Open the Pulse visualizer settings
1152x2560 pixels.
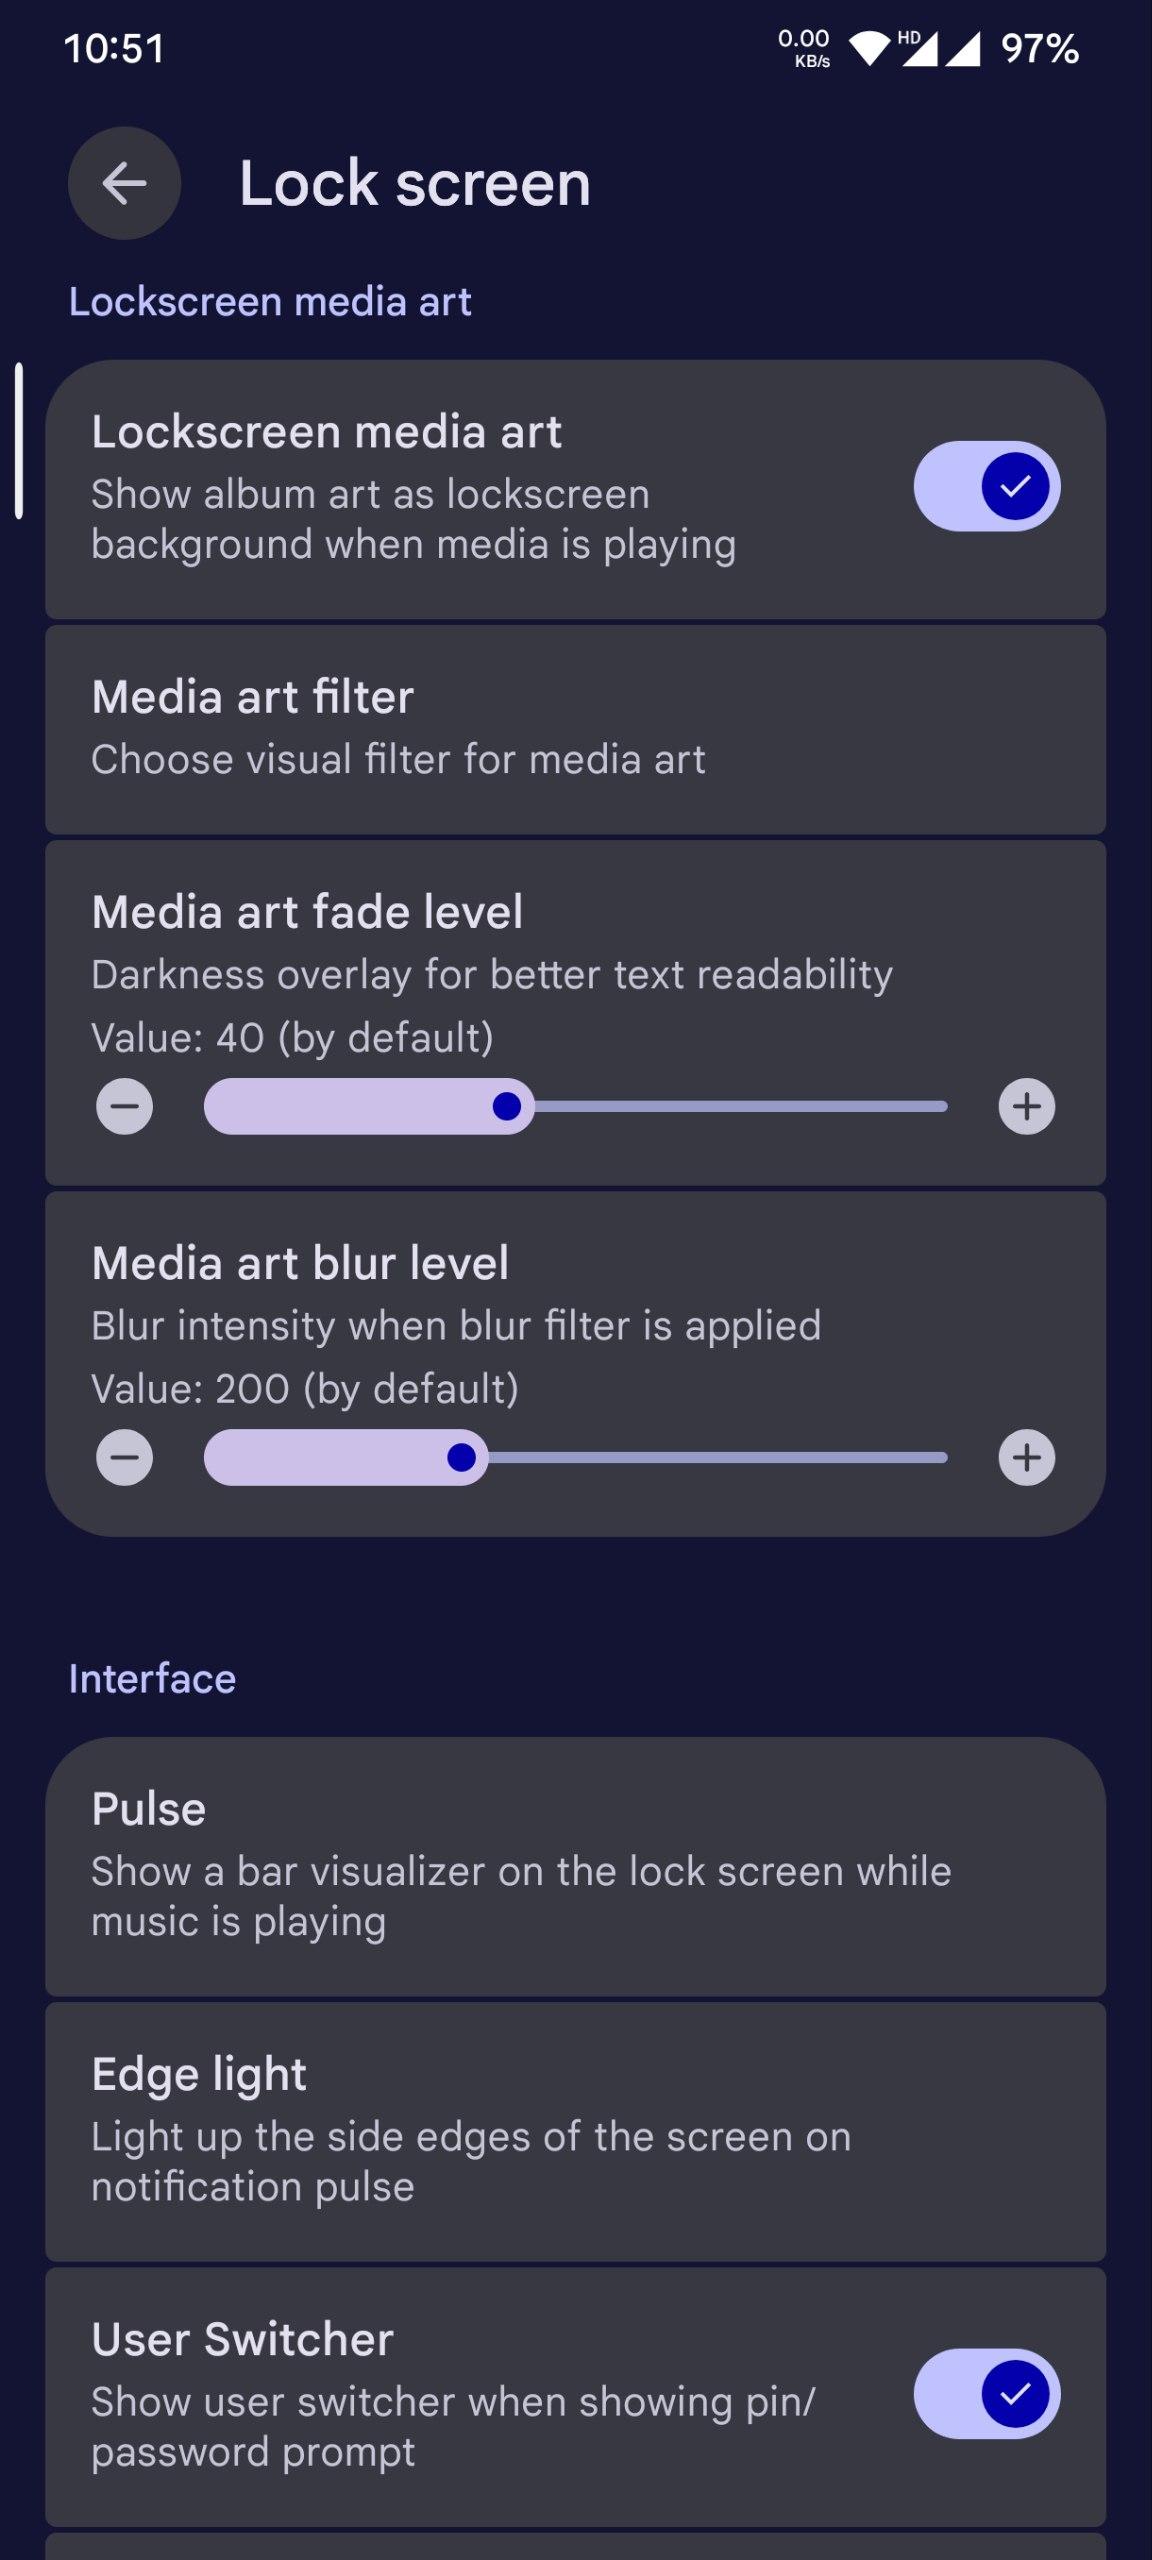point(575,1865)
